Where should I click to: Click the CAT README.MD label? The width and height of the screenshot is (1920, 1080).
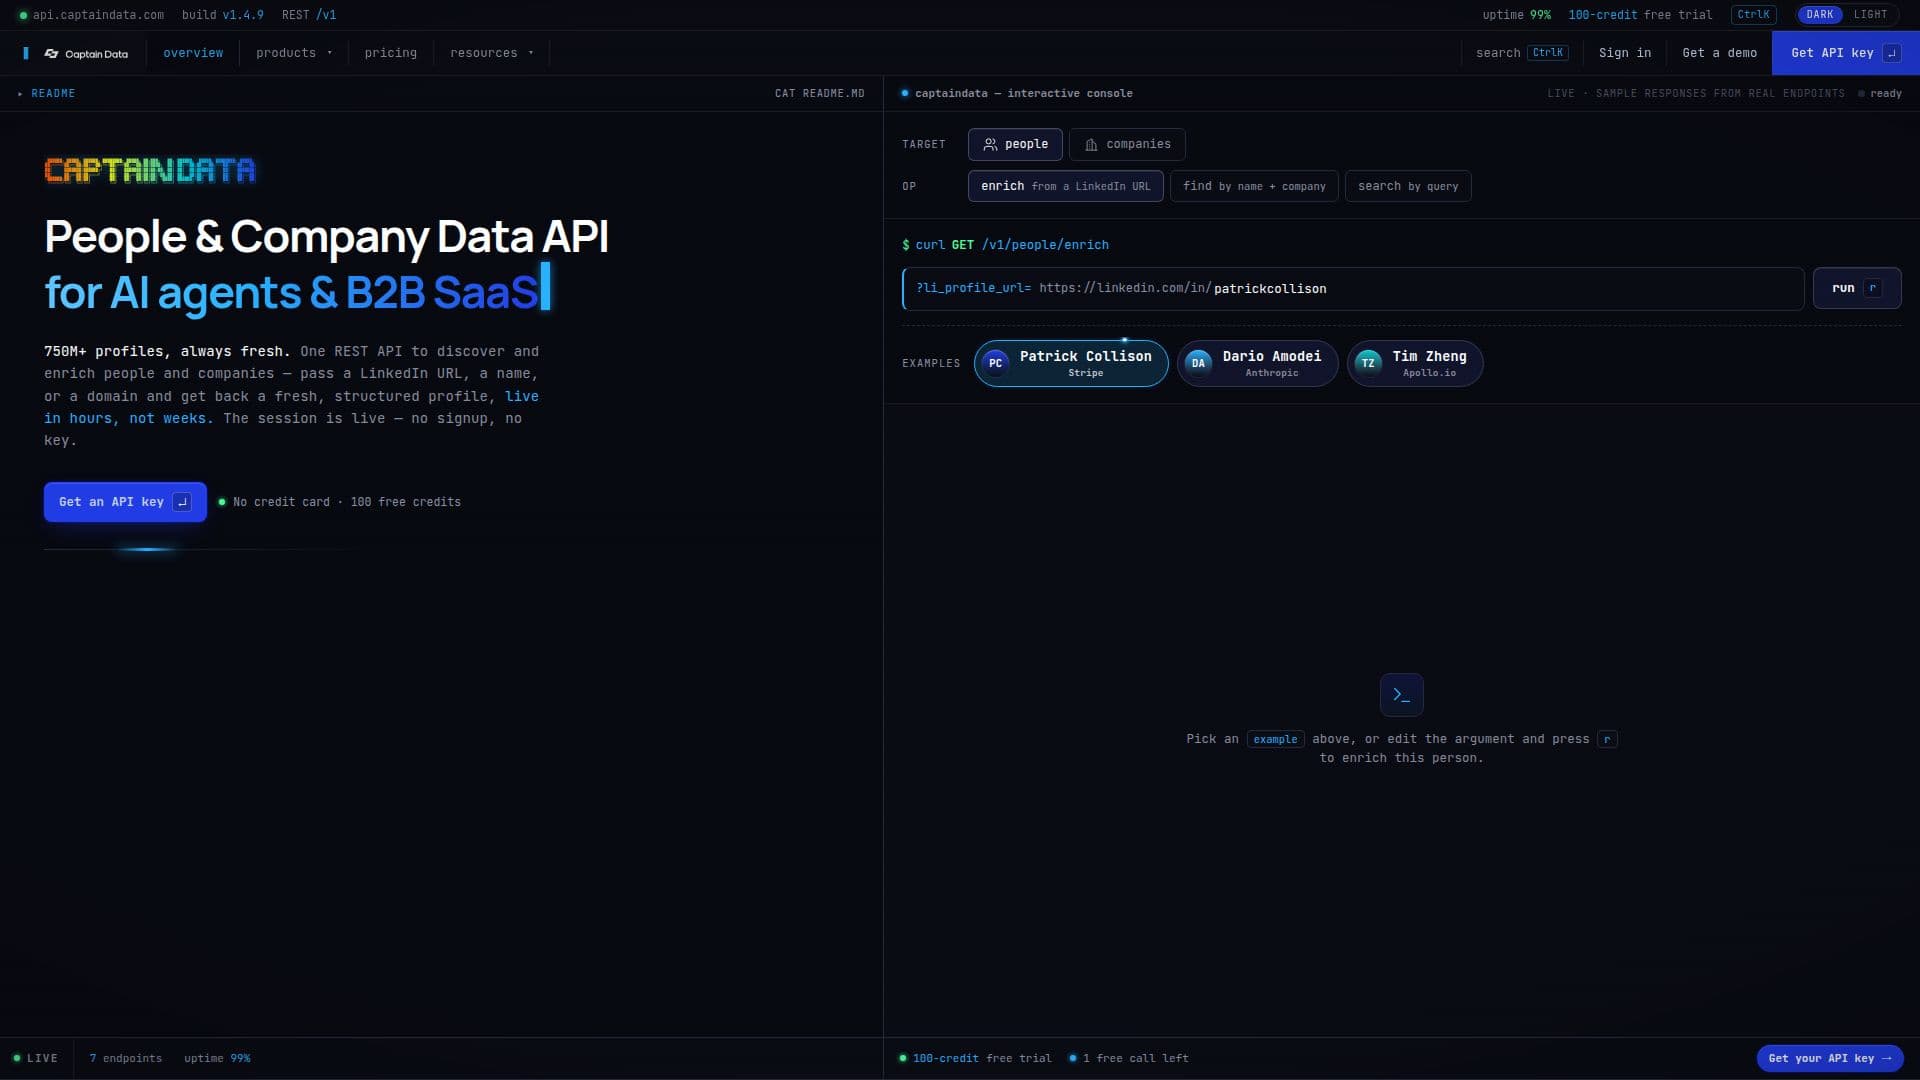click(819, 94)
